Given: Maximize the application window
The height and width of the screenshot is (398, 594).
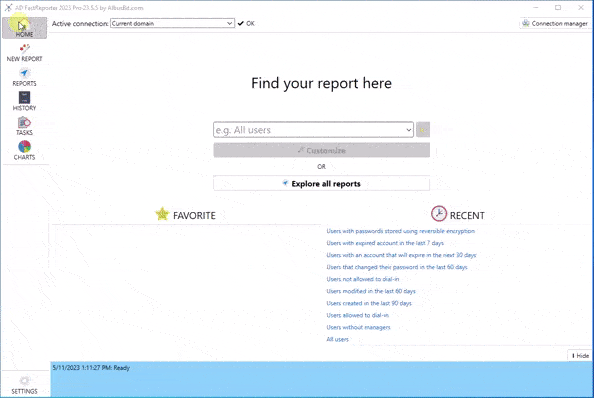Looking at the screenshot, I should pos(558,8).
